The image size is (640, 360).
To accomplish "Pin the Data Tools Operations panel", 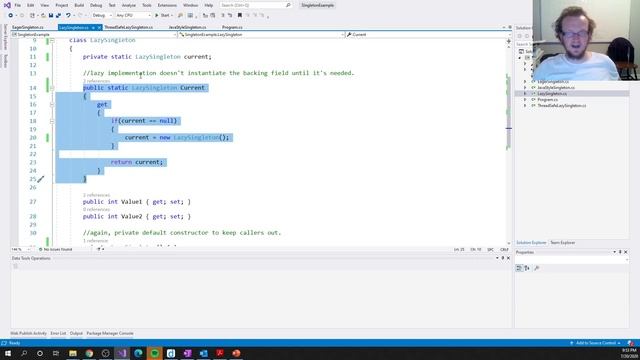I will (x=503, y=258).
